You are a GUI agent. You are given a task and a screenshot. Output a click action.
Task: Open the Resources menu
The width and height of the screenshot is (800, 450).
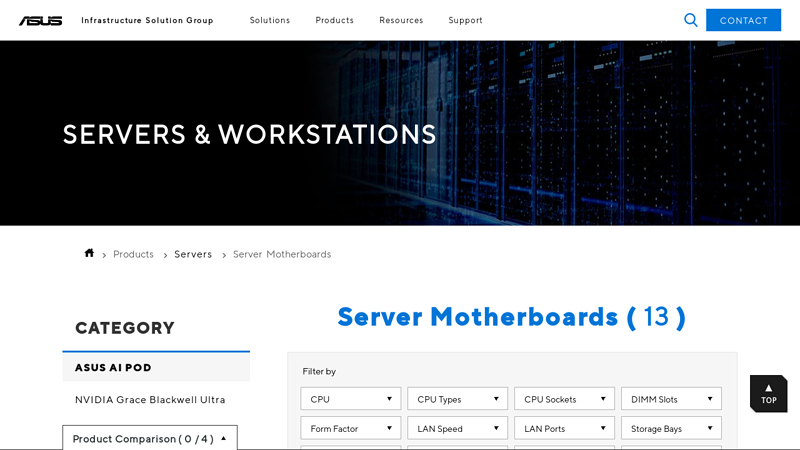(x=401, y=20)
